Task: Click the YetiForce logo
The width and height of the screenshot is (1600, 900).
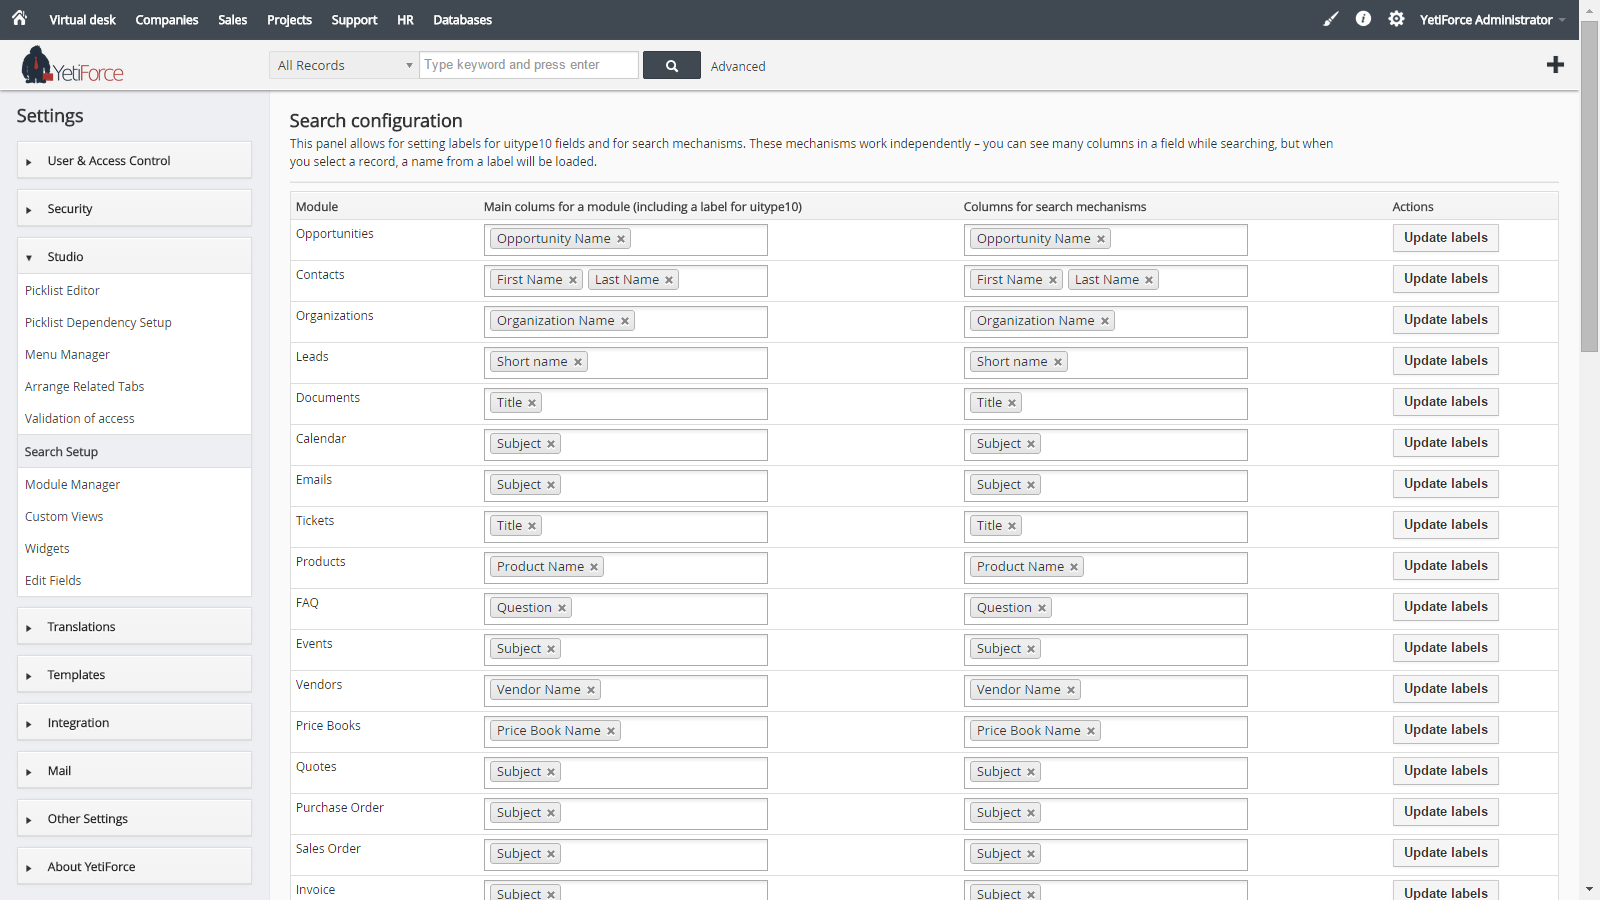Action: [x=73, y=66]
